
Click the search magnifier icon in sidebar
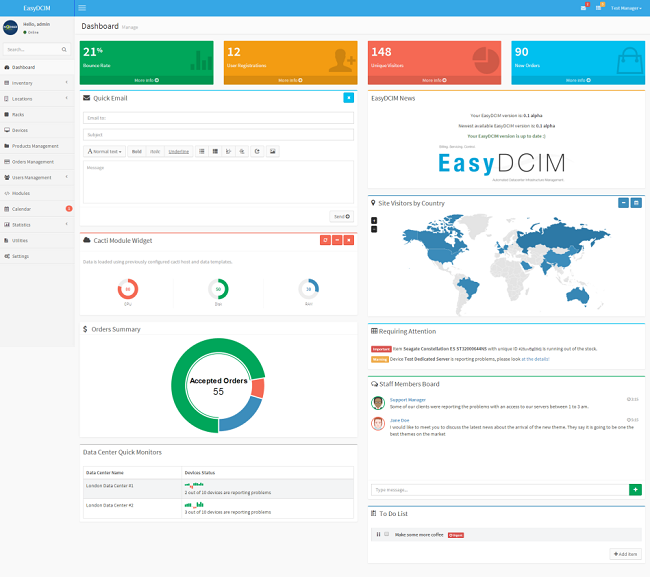click(64, 49)
